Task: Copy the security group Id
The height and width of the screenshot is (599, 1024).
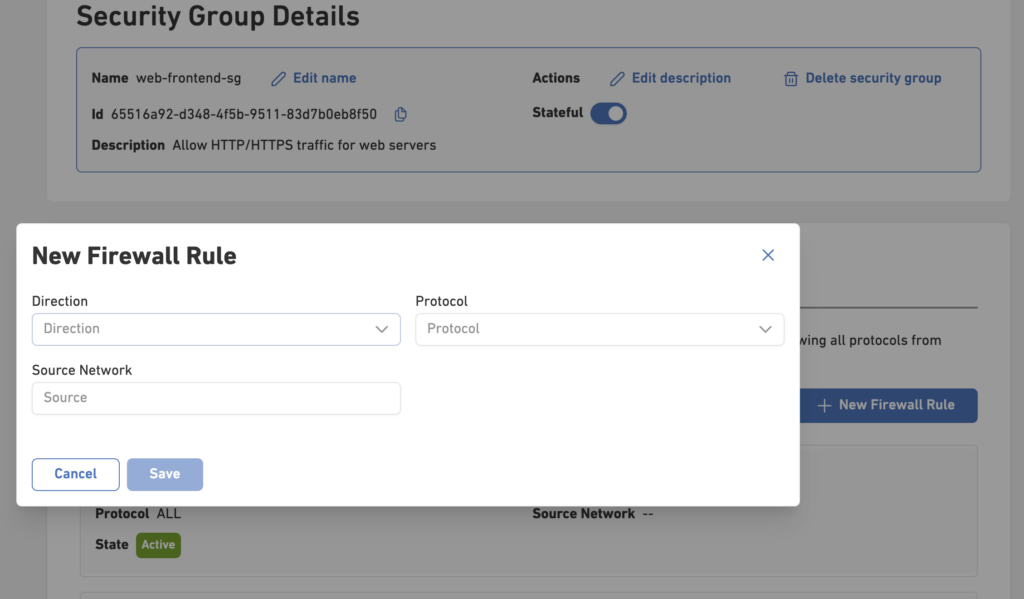Action: (400, 114)
